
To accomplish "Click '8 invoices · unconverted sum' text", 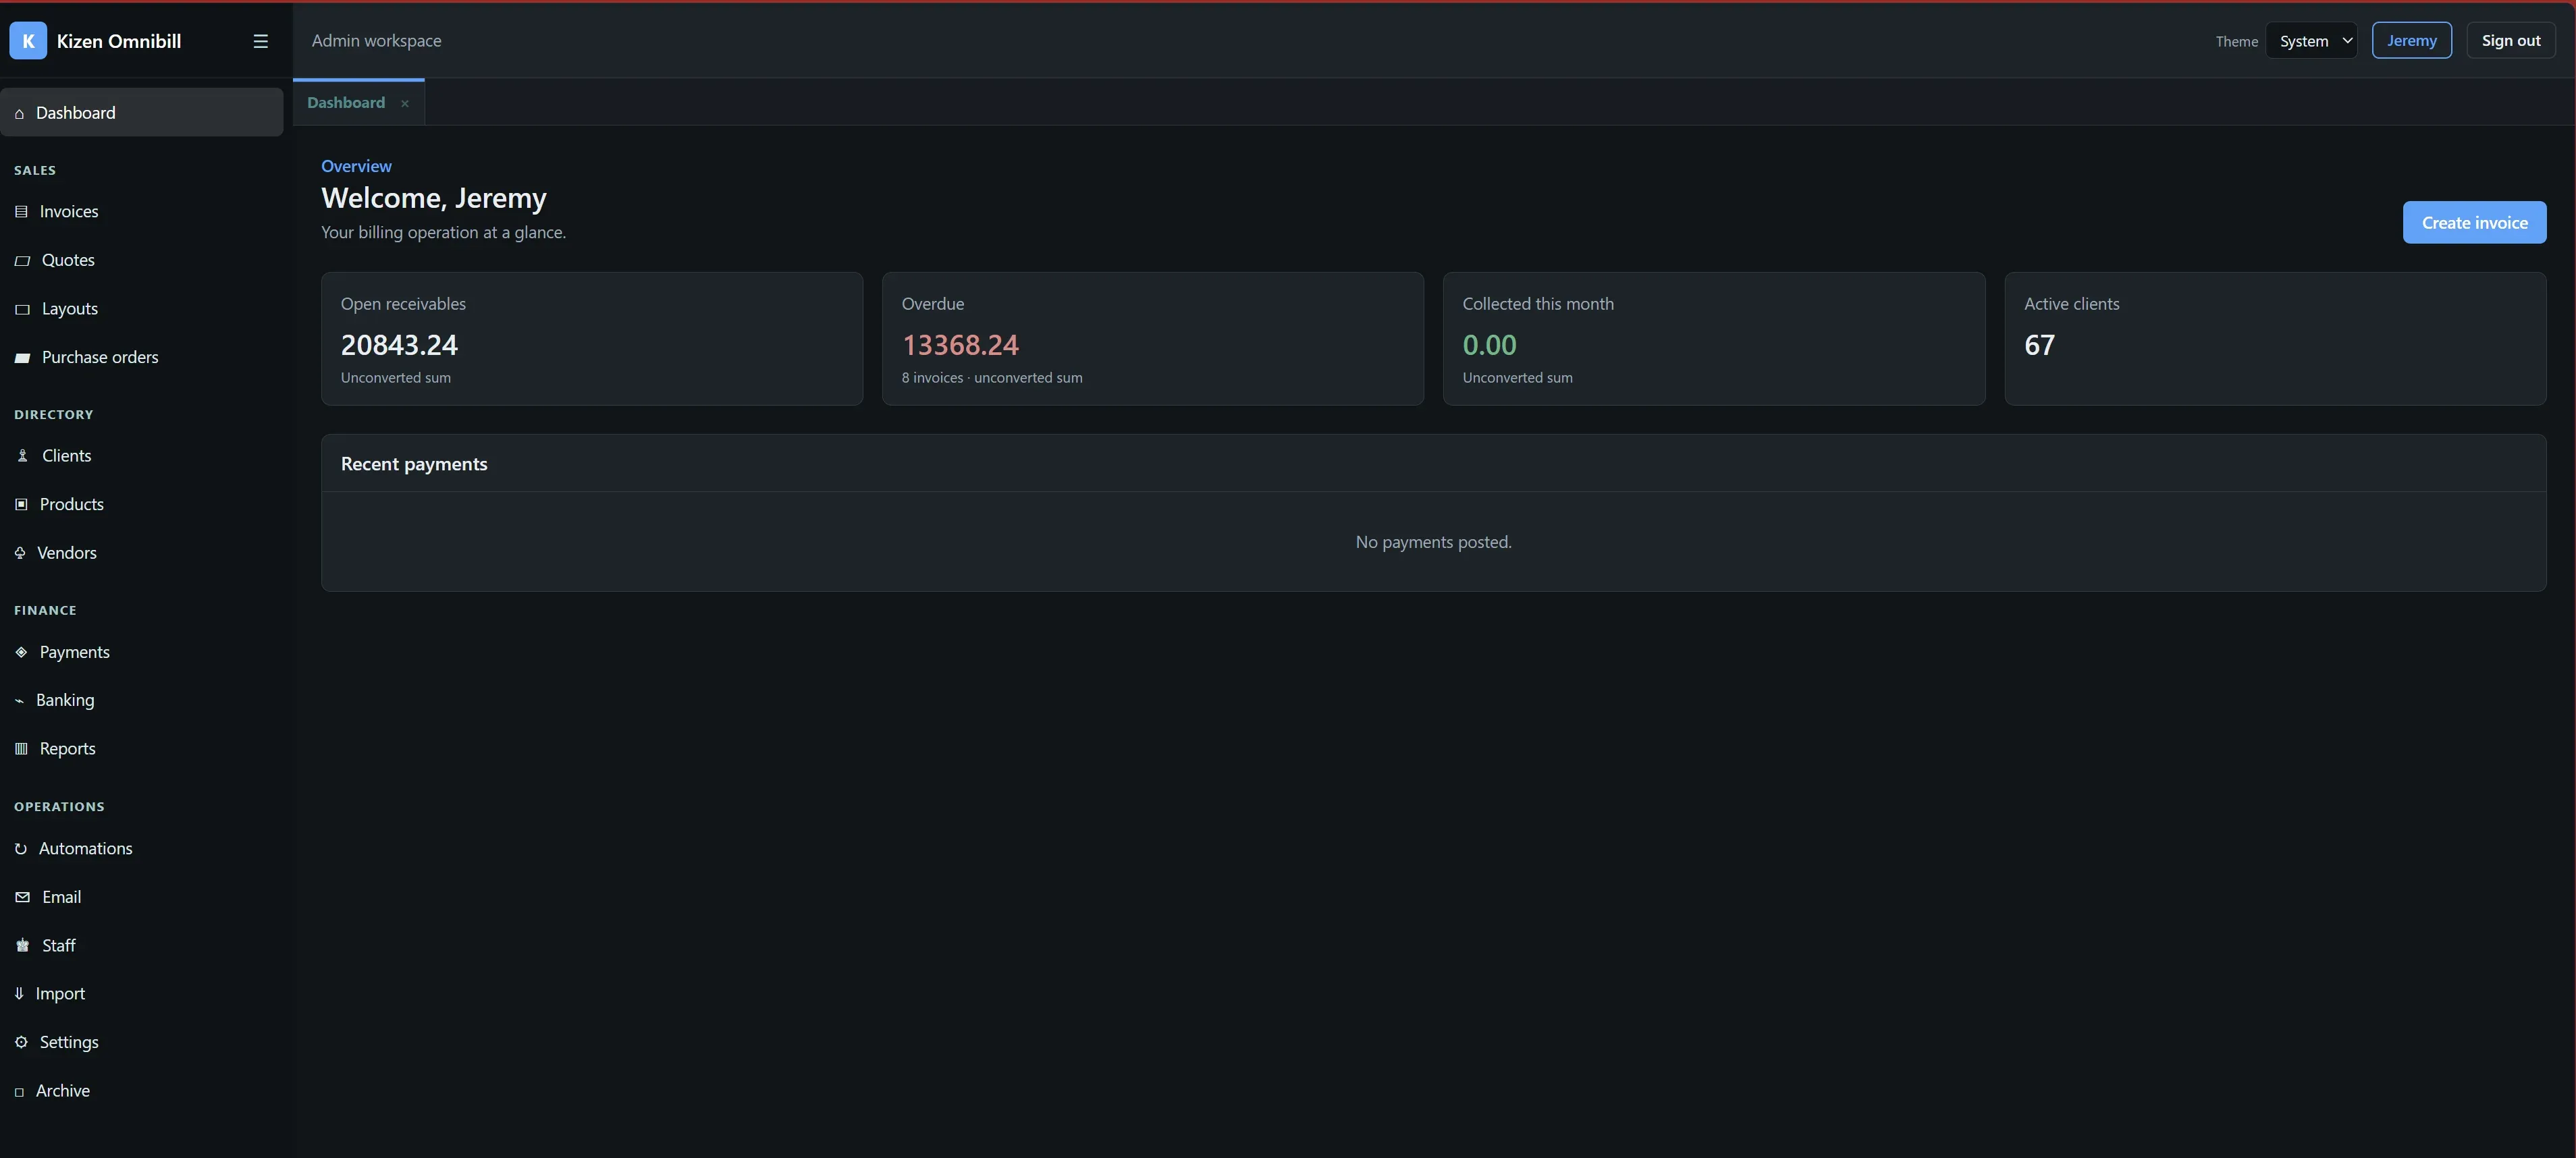I will point(992,378).
